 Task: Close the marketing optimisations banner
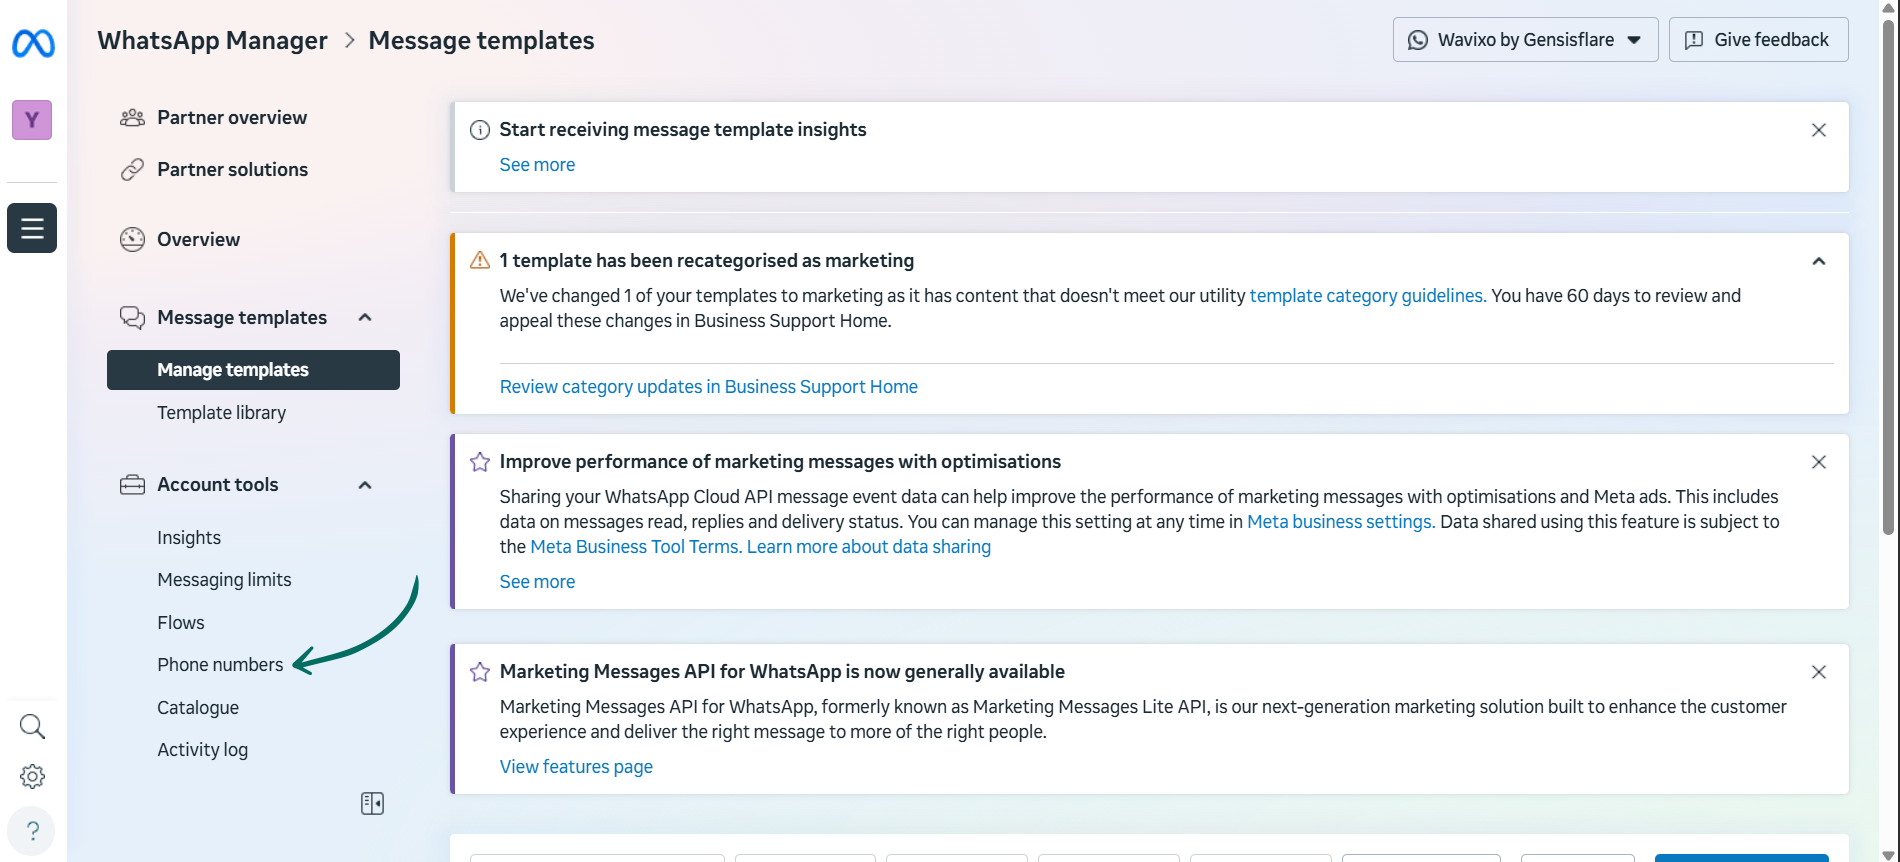click(1818, 462)
